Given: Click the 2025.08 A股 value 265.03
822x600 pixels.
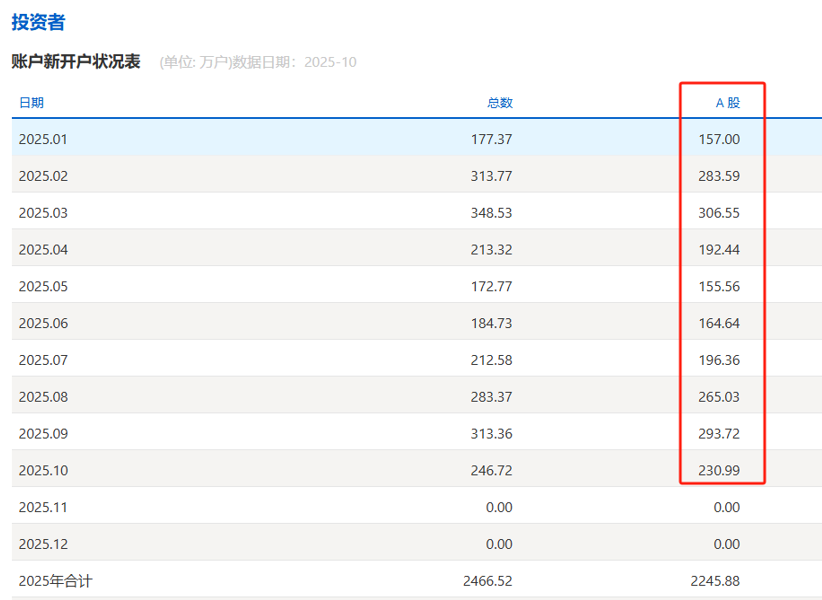Looking at the screenshot, I should (x=718, y=396).
